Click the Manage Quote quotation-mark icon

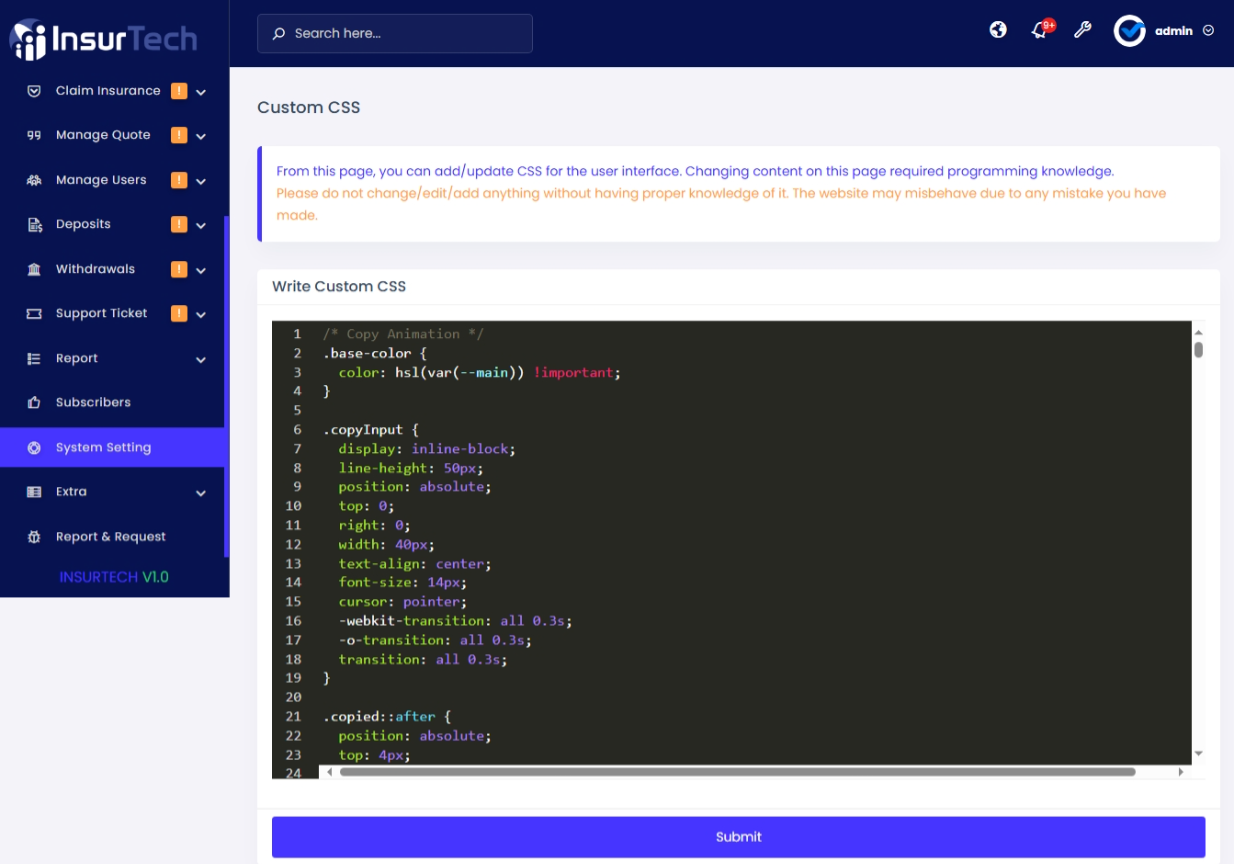point(34,135)
